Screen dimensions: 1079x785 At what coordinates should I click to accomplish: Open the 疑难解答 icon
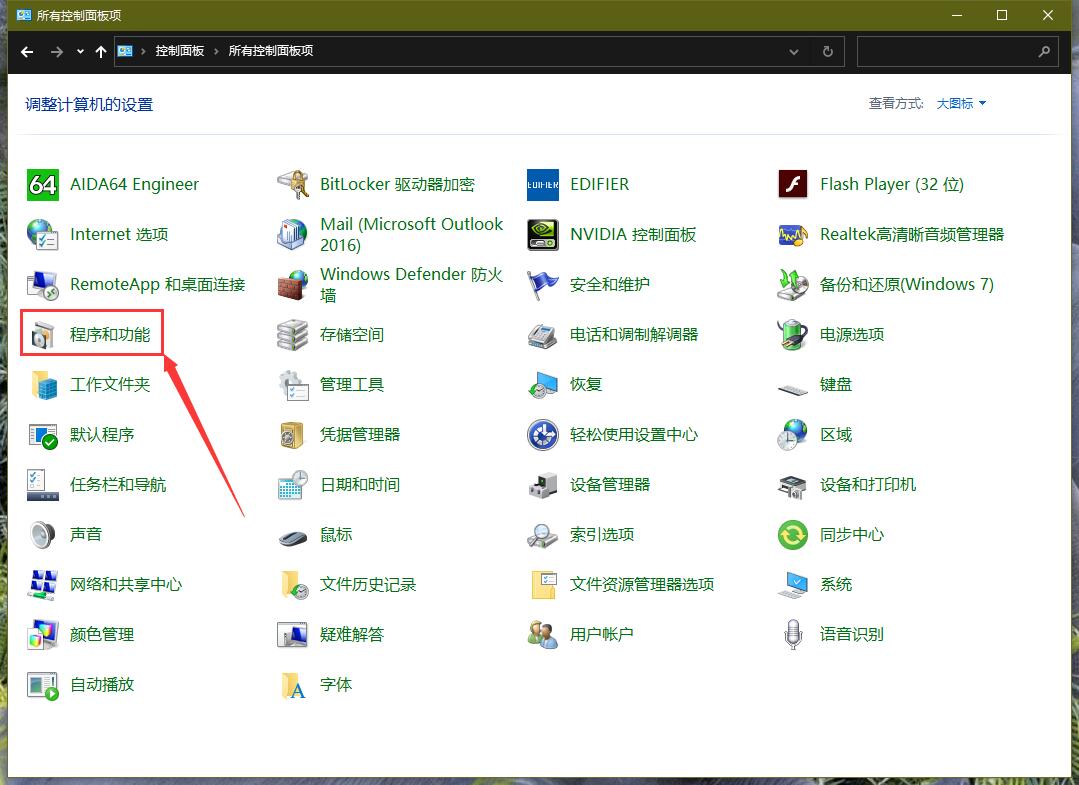(x=292, y=635)
